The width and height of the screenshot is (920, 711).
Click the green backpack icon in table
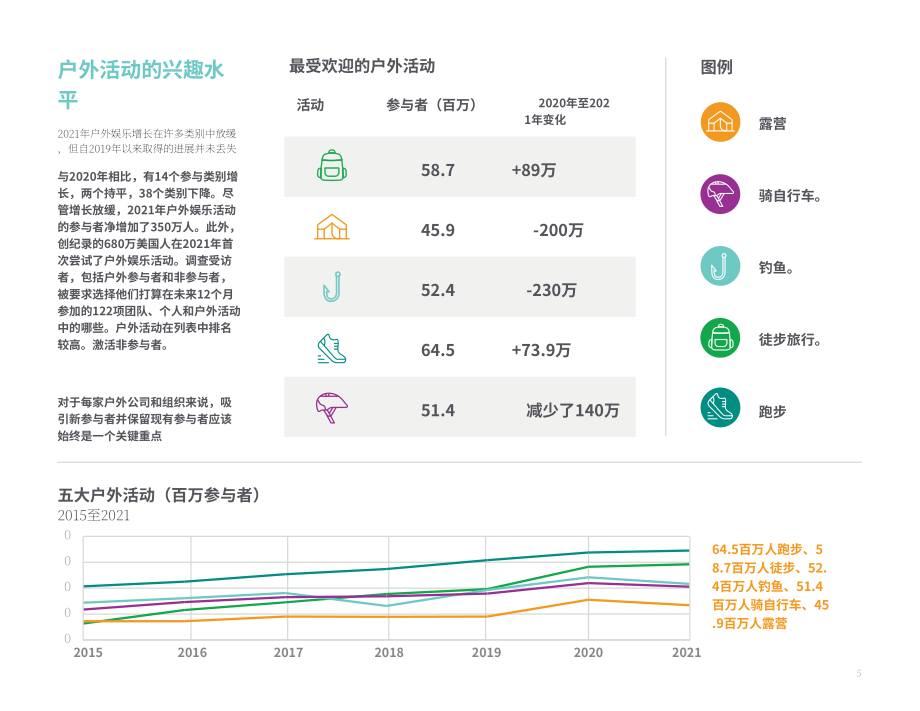pyautogui.click(x=332, y=165)
